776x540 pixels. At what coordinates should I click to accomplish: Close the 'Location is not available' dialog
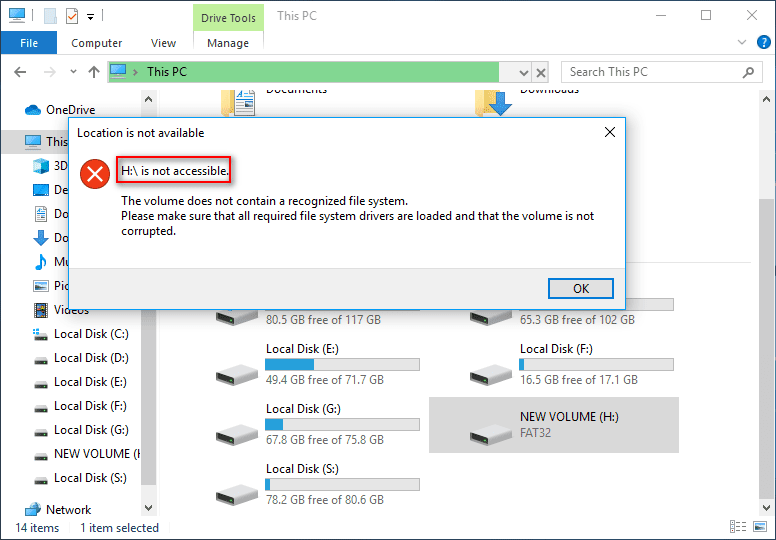(x=609, y=132)
